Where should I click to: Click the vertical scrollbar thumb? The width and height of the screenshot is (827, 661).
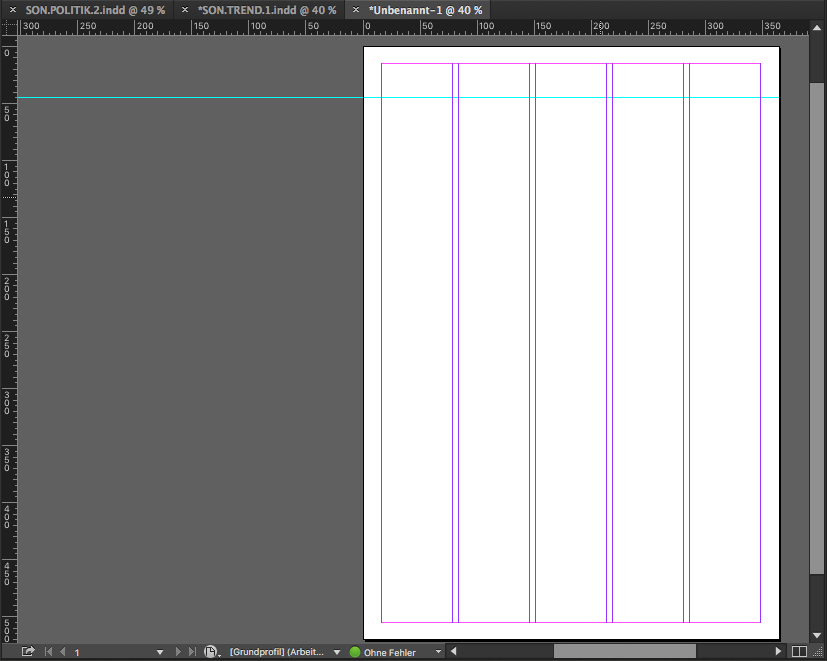coord(816,328)
